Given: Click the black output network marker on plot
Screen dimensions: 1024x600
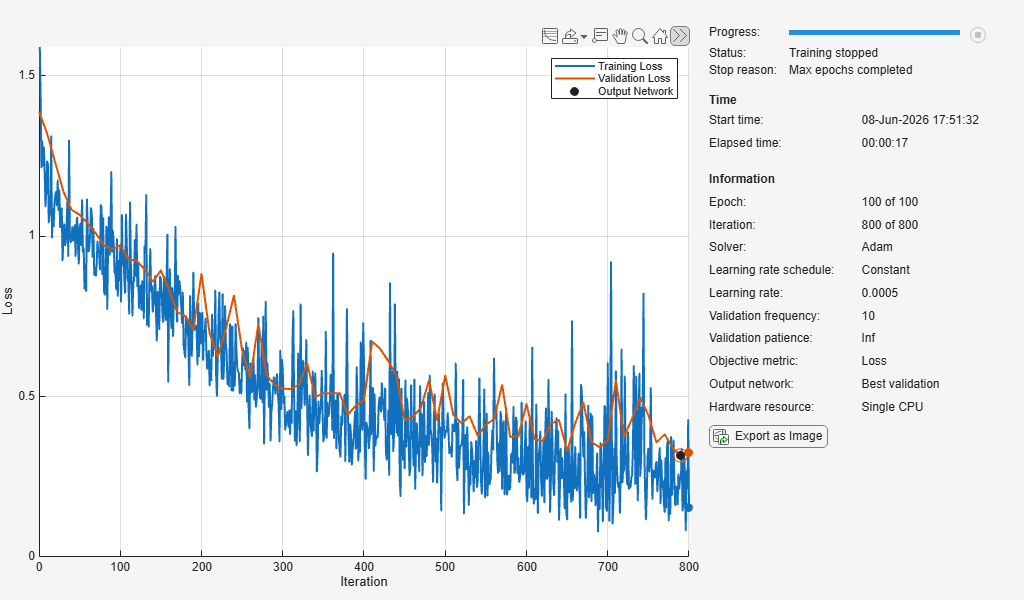Looking at the screenshot, I should (680, 456).
